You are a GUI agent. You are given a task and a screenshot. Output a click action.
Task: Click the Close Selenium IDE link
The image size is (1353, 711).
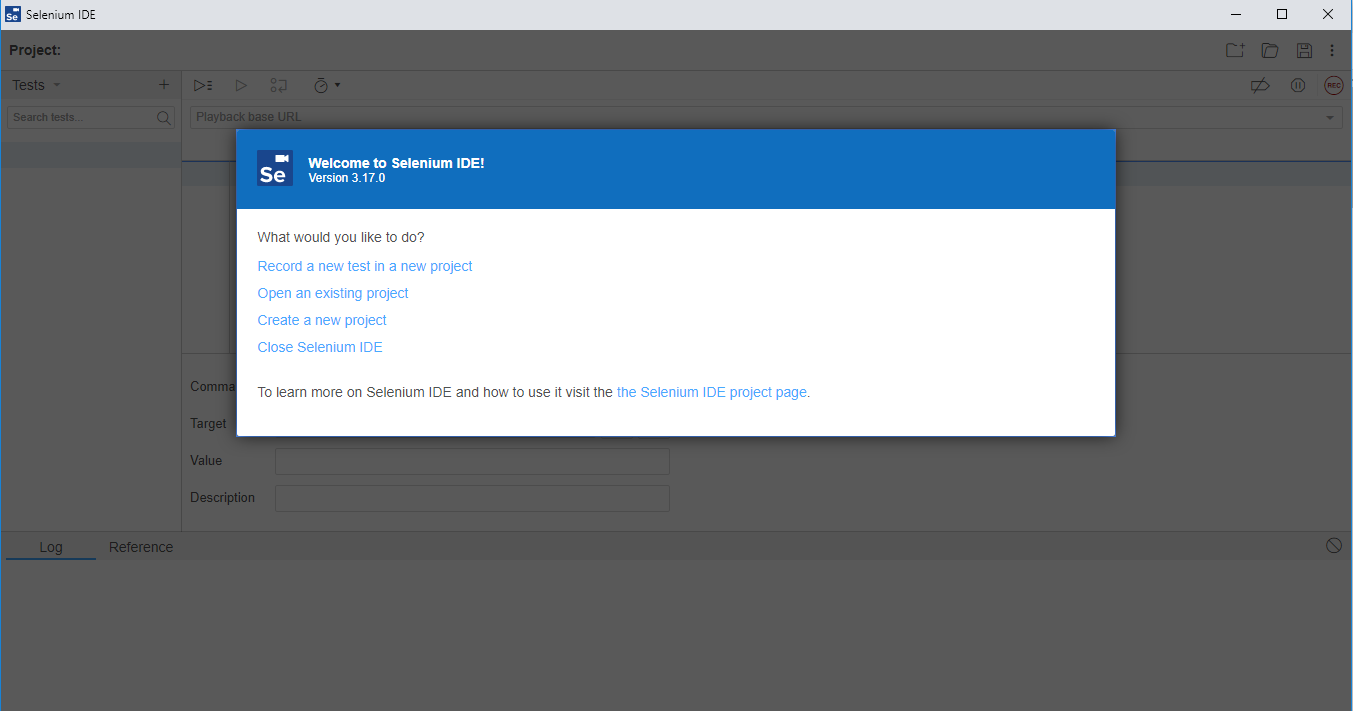pos(320,347)
